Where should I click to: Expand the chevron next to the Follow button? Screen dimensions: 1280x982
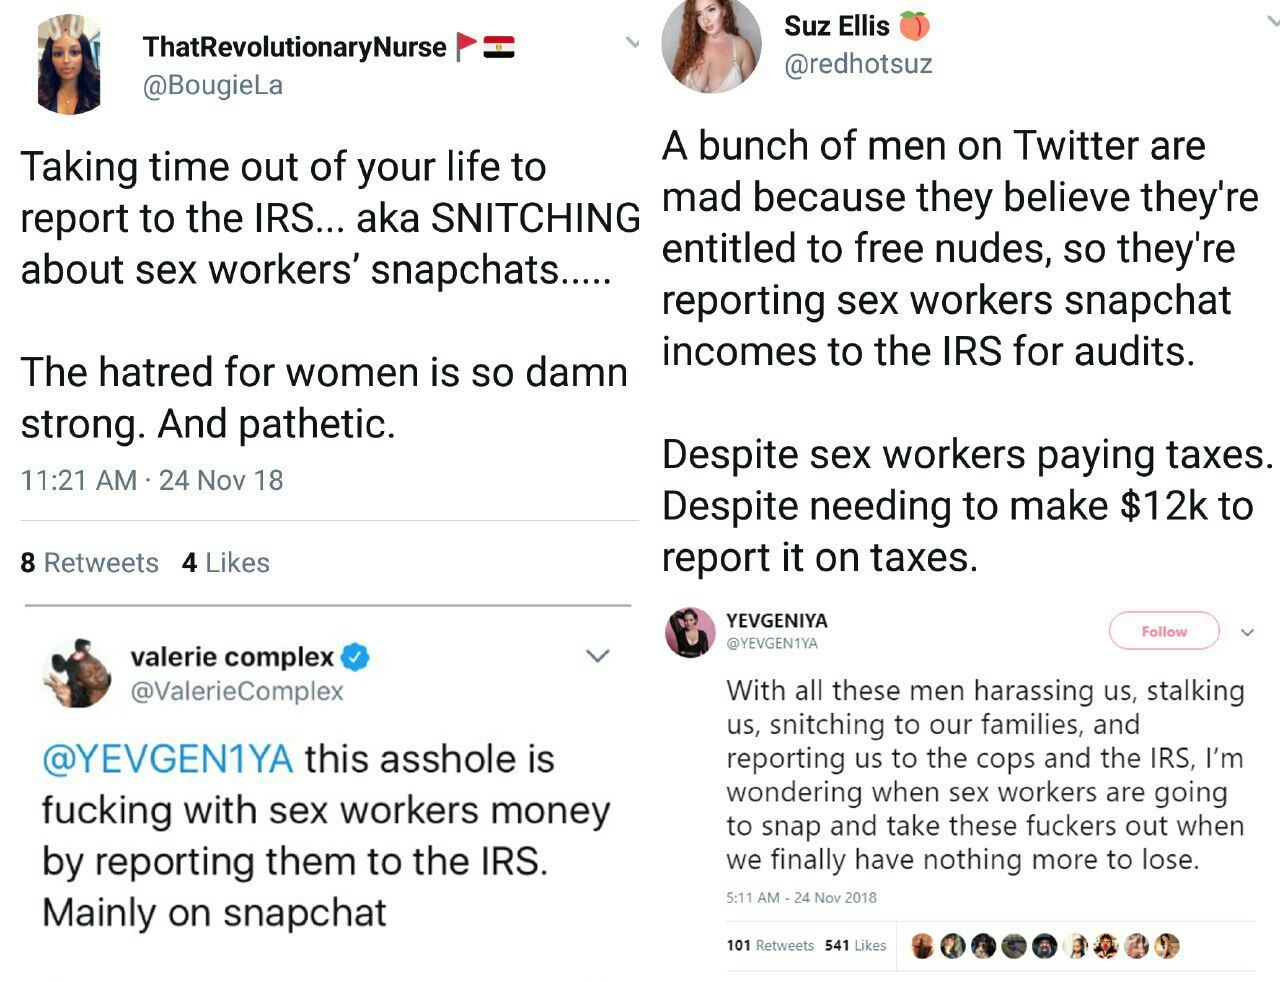(1247, 632)
